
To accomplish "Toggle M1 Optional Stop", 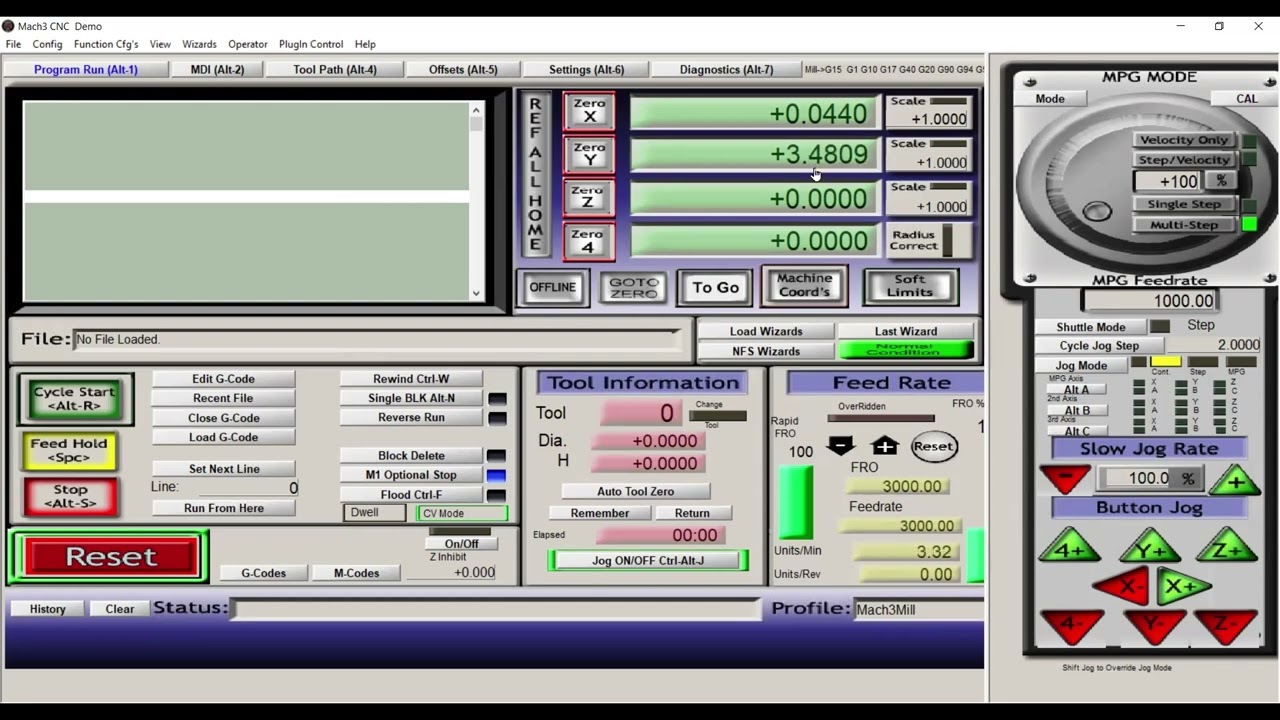I will [x=411, y=475].
